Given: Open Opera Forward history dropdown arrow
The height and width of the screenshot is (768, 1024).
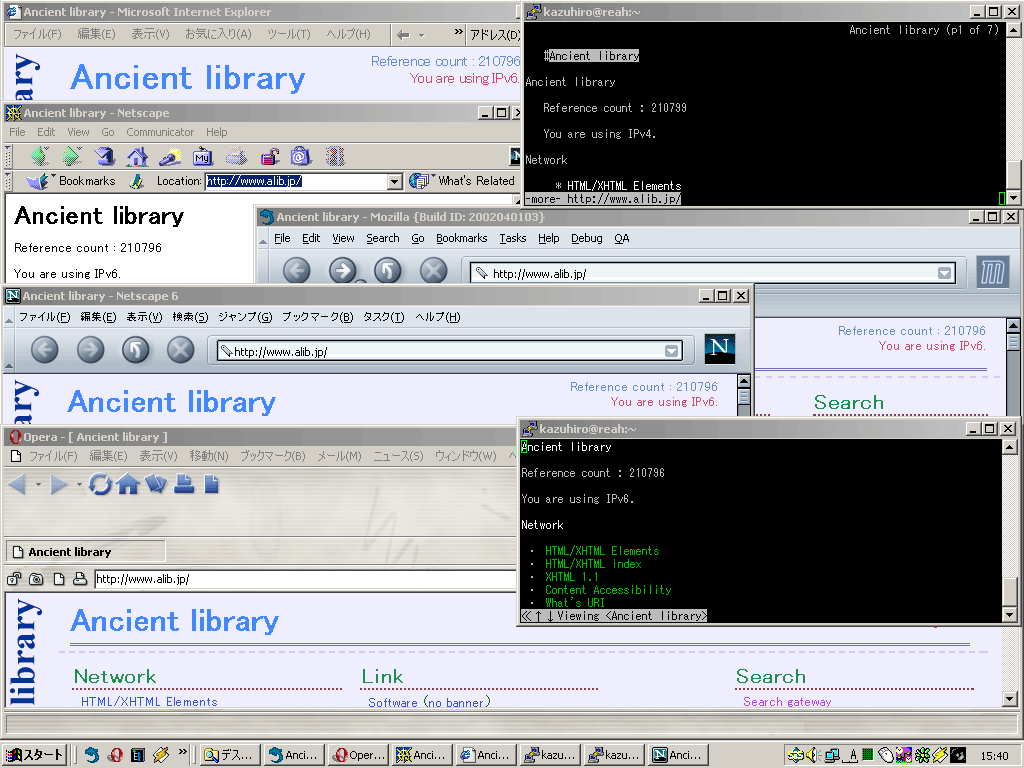Looking at the screenshot, I should pyautogui.click(x=79, y=485).
